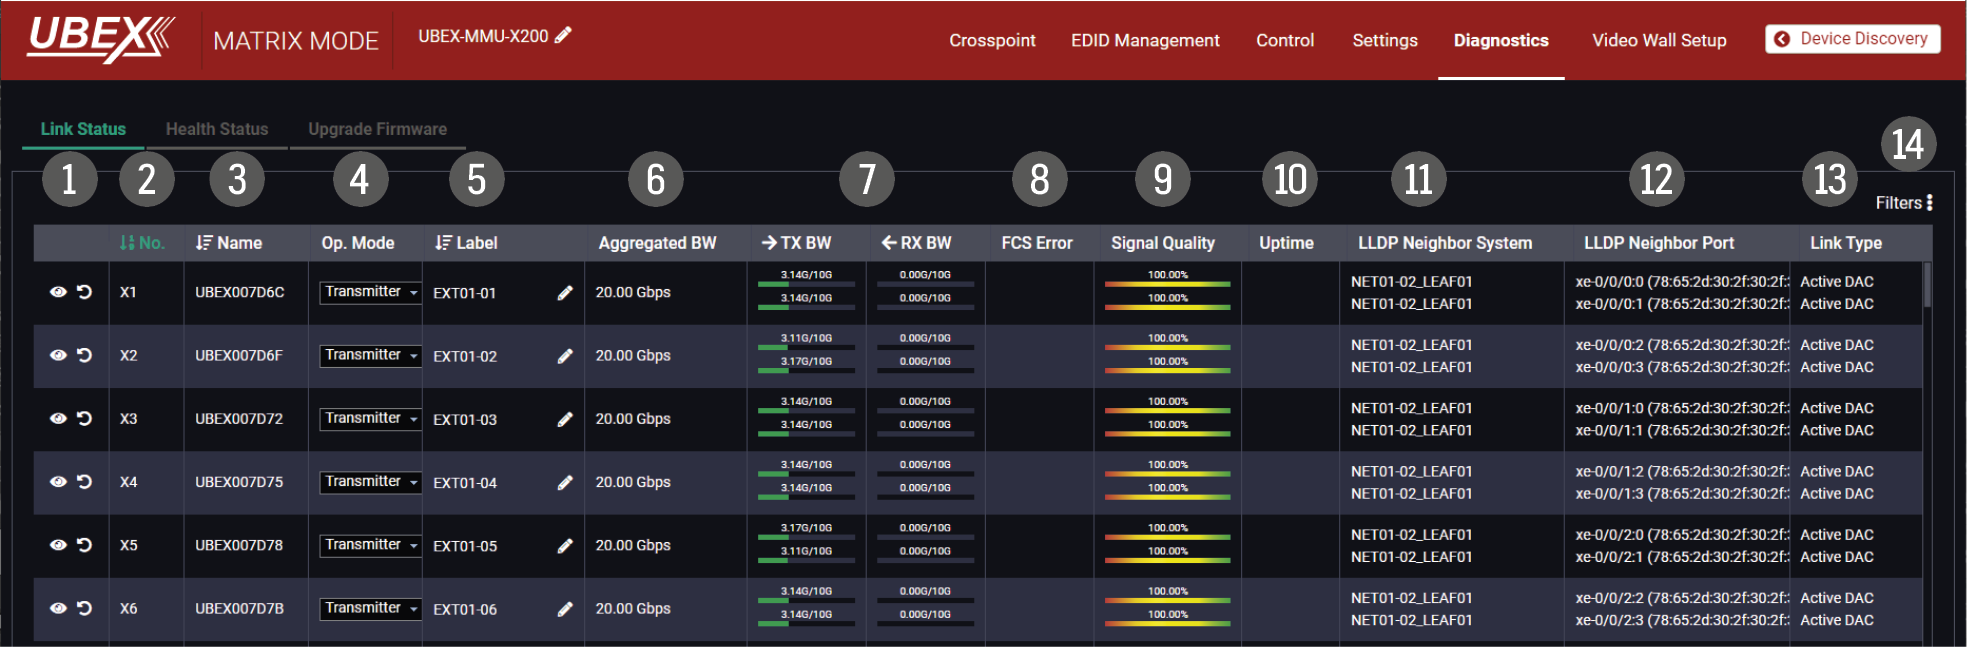The image size is (1967, 647).
Task: Select the Diagnostics menu
Action: click(1501, 40)
